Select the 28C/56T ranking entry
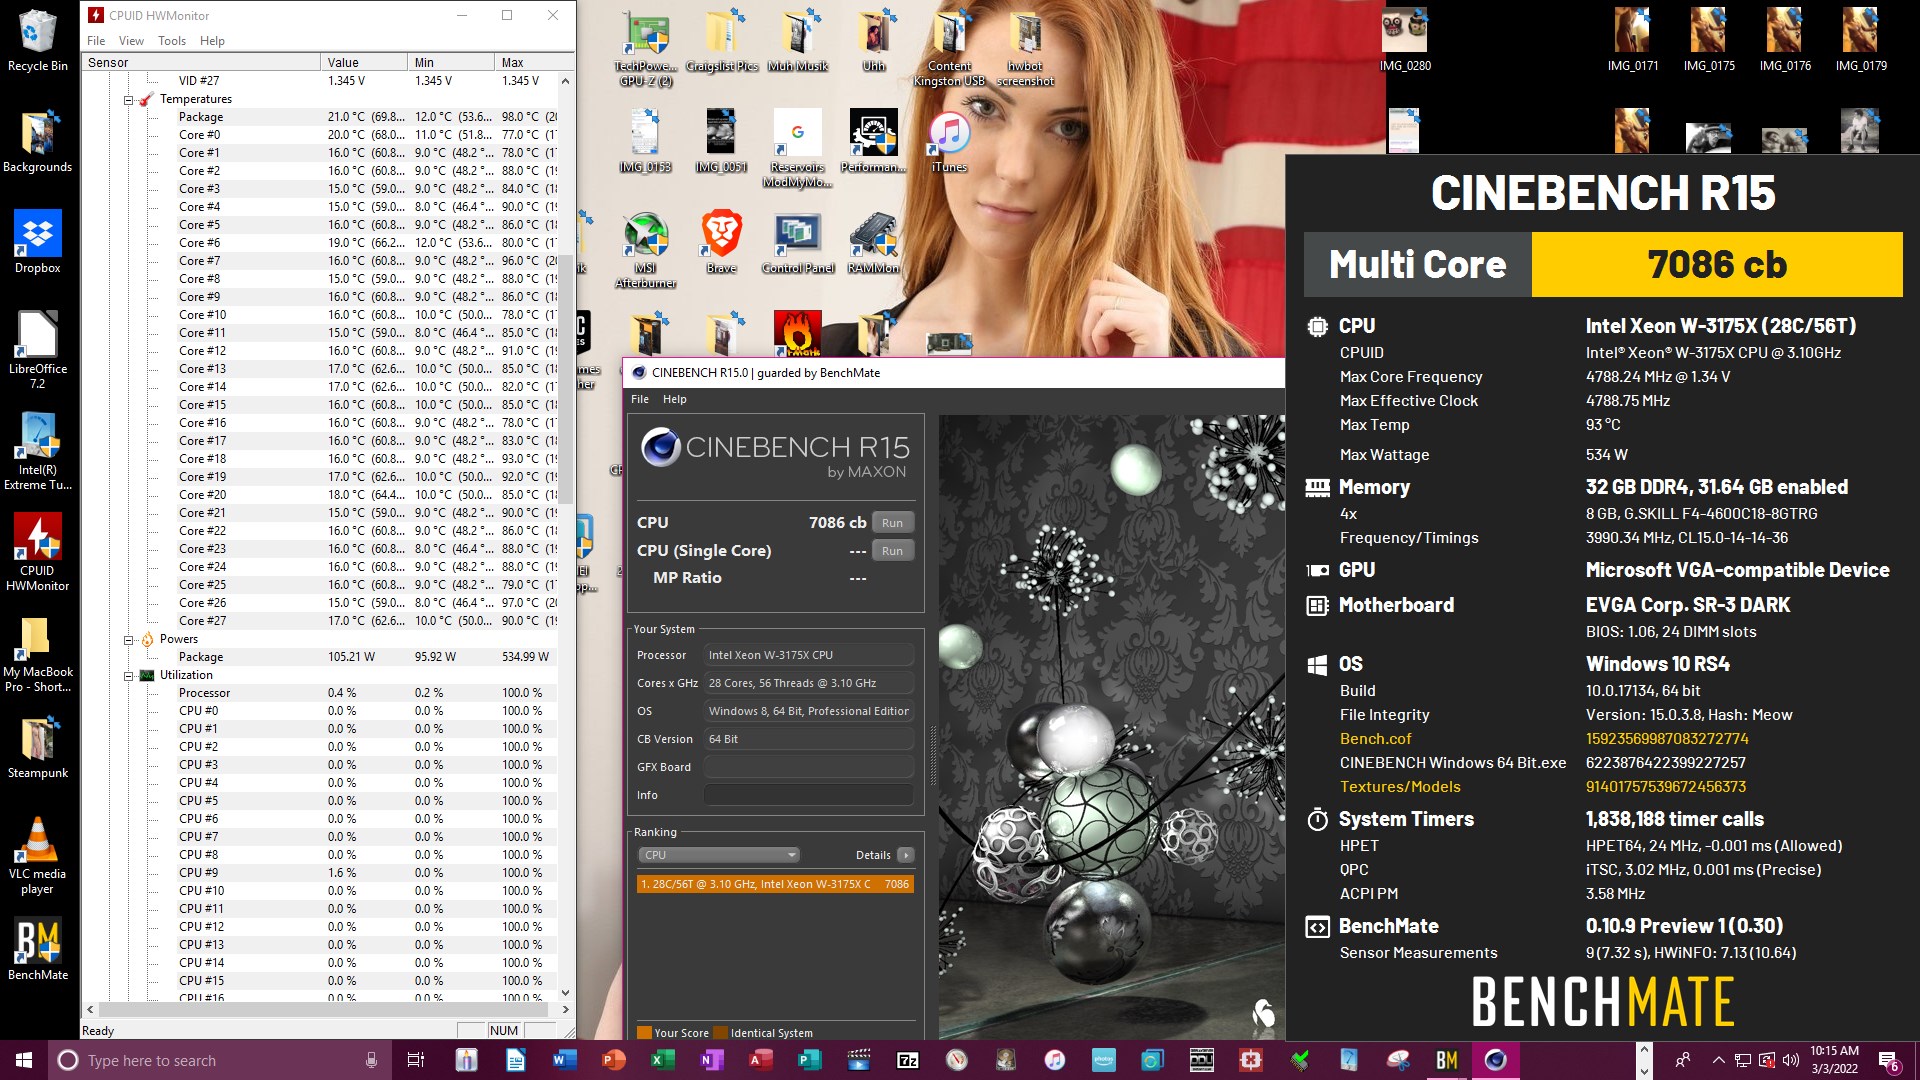 [x=775, y=884]
